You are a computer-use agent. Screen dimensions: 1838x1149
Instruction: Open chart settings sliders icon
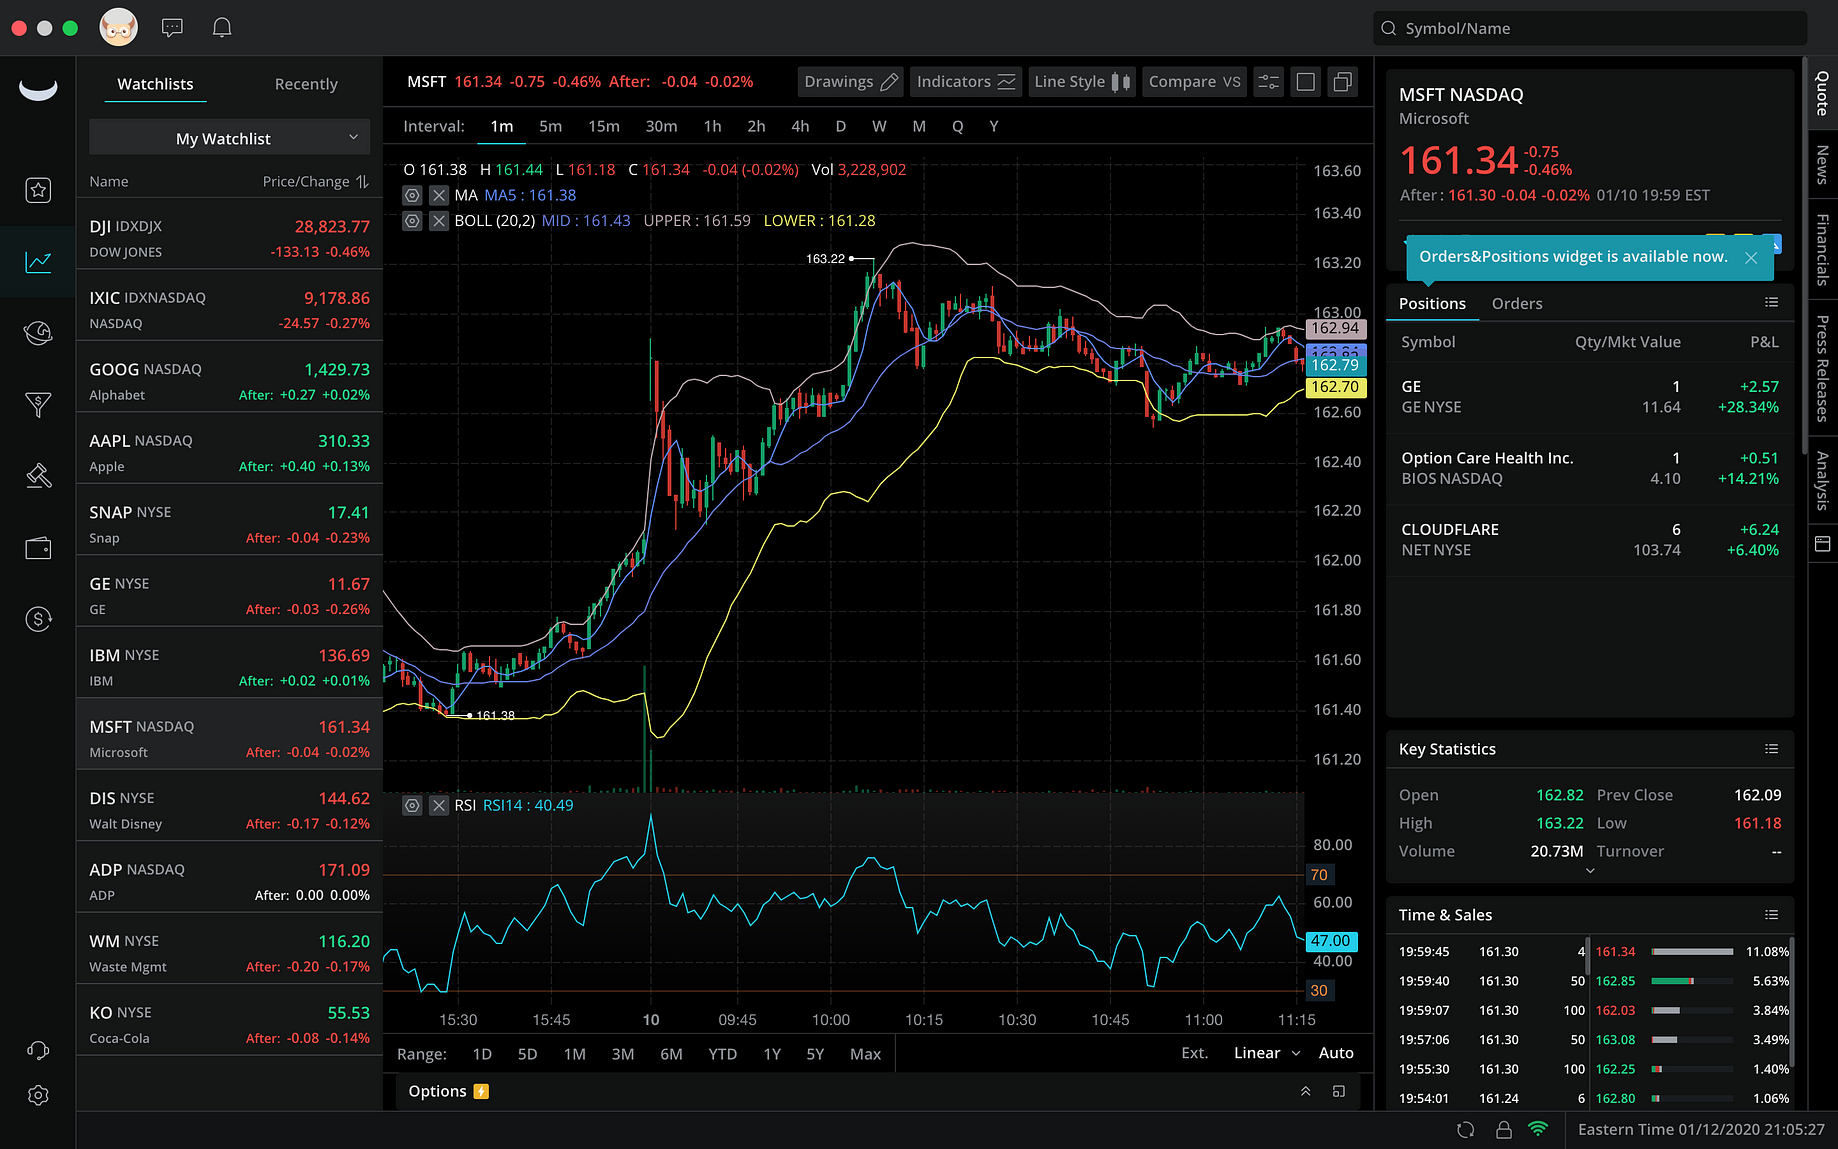click(x=1268, y=82)
